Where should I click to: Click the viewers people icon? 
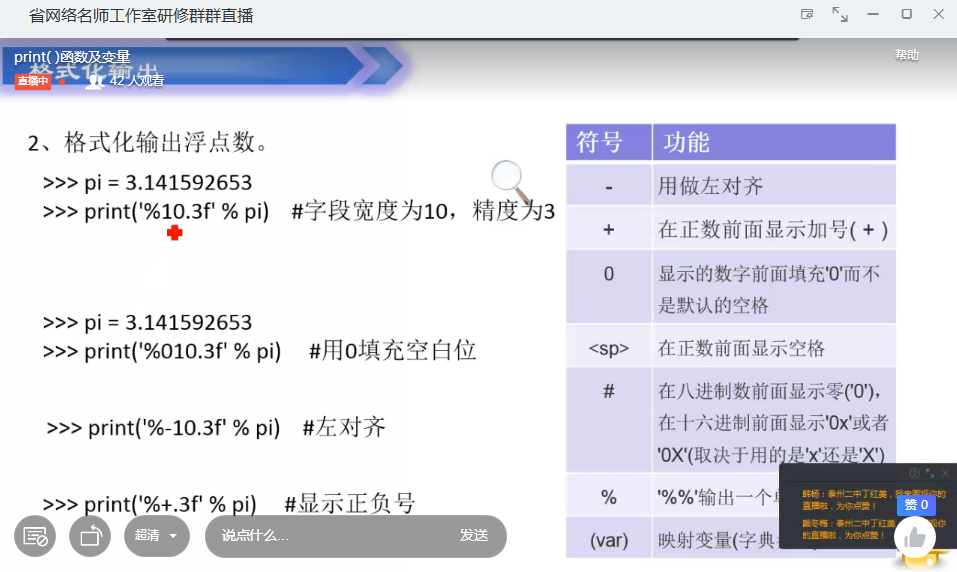95,81
